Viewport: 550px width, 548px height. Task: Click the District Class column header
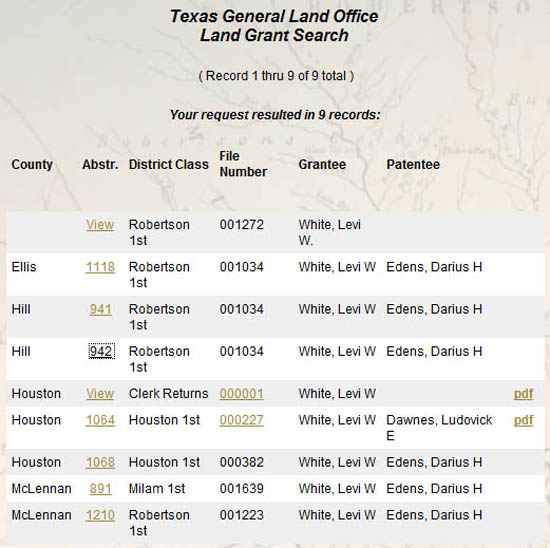[x=168, y=164]
